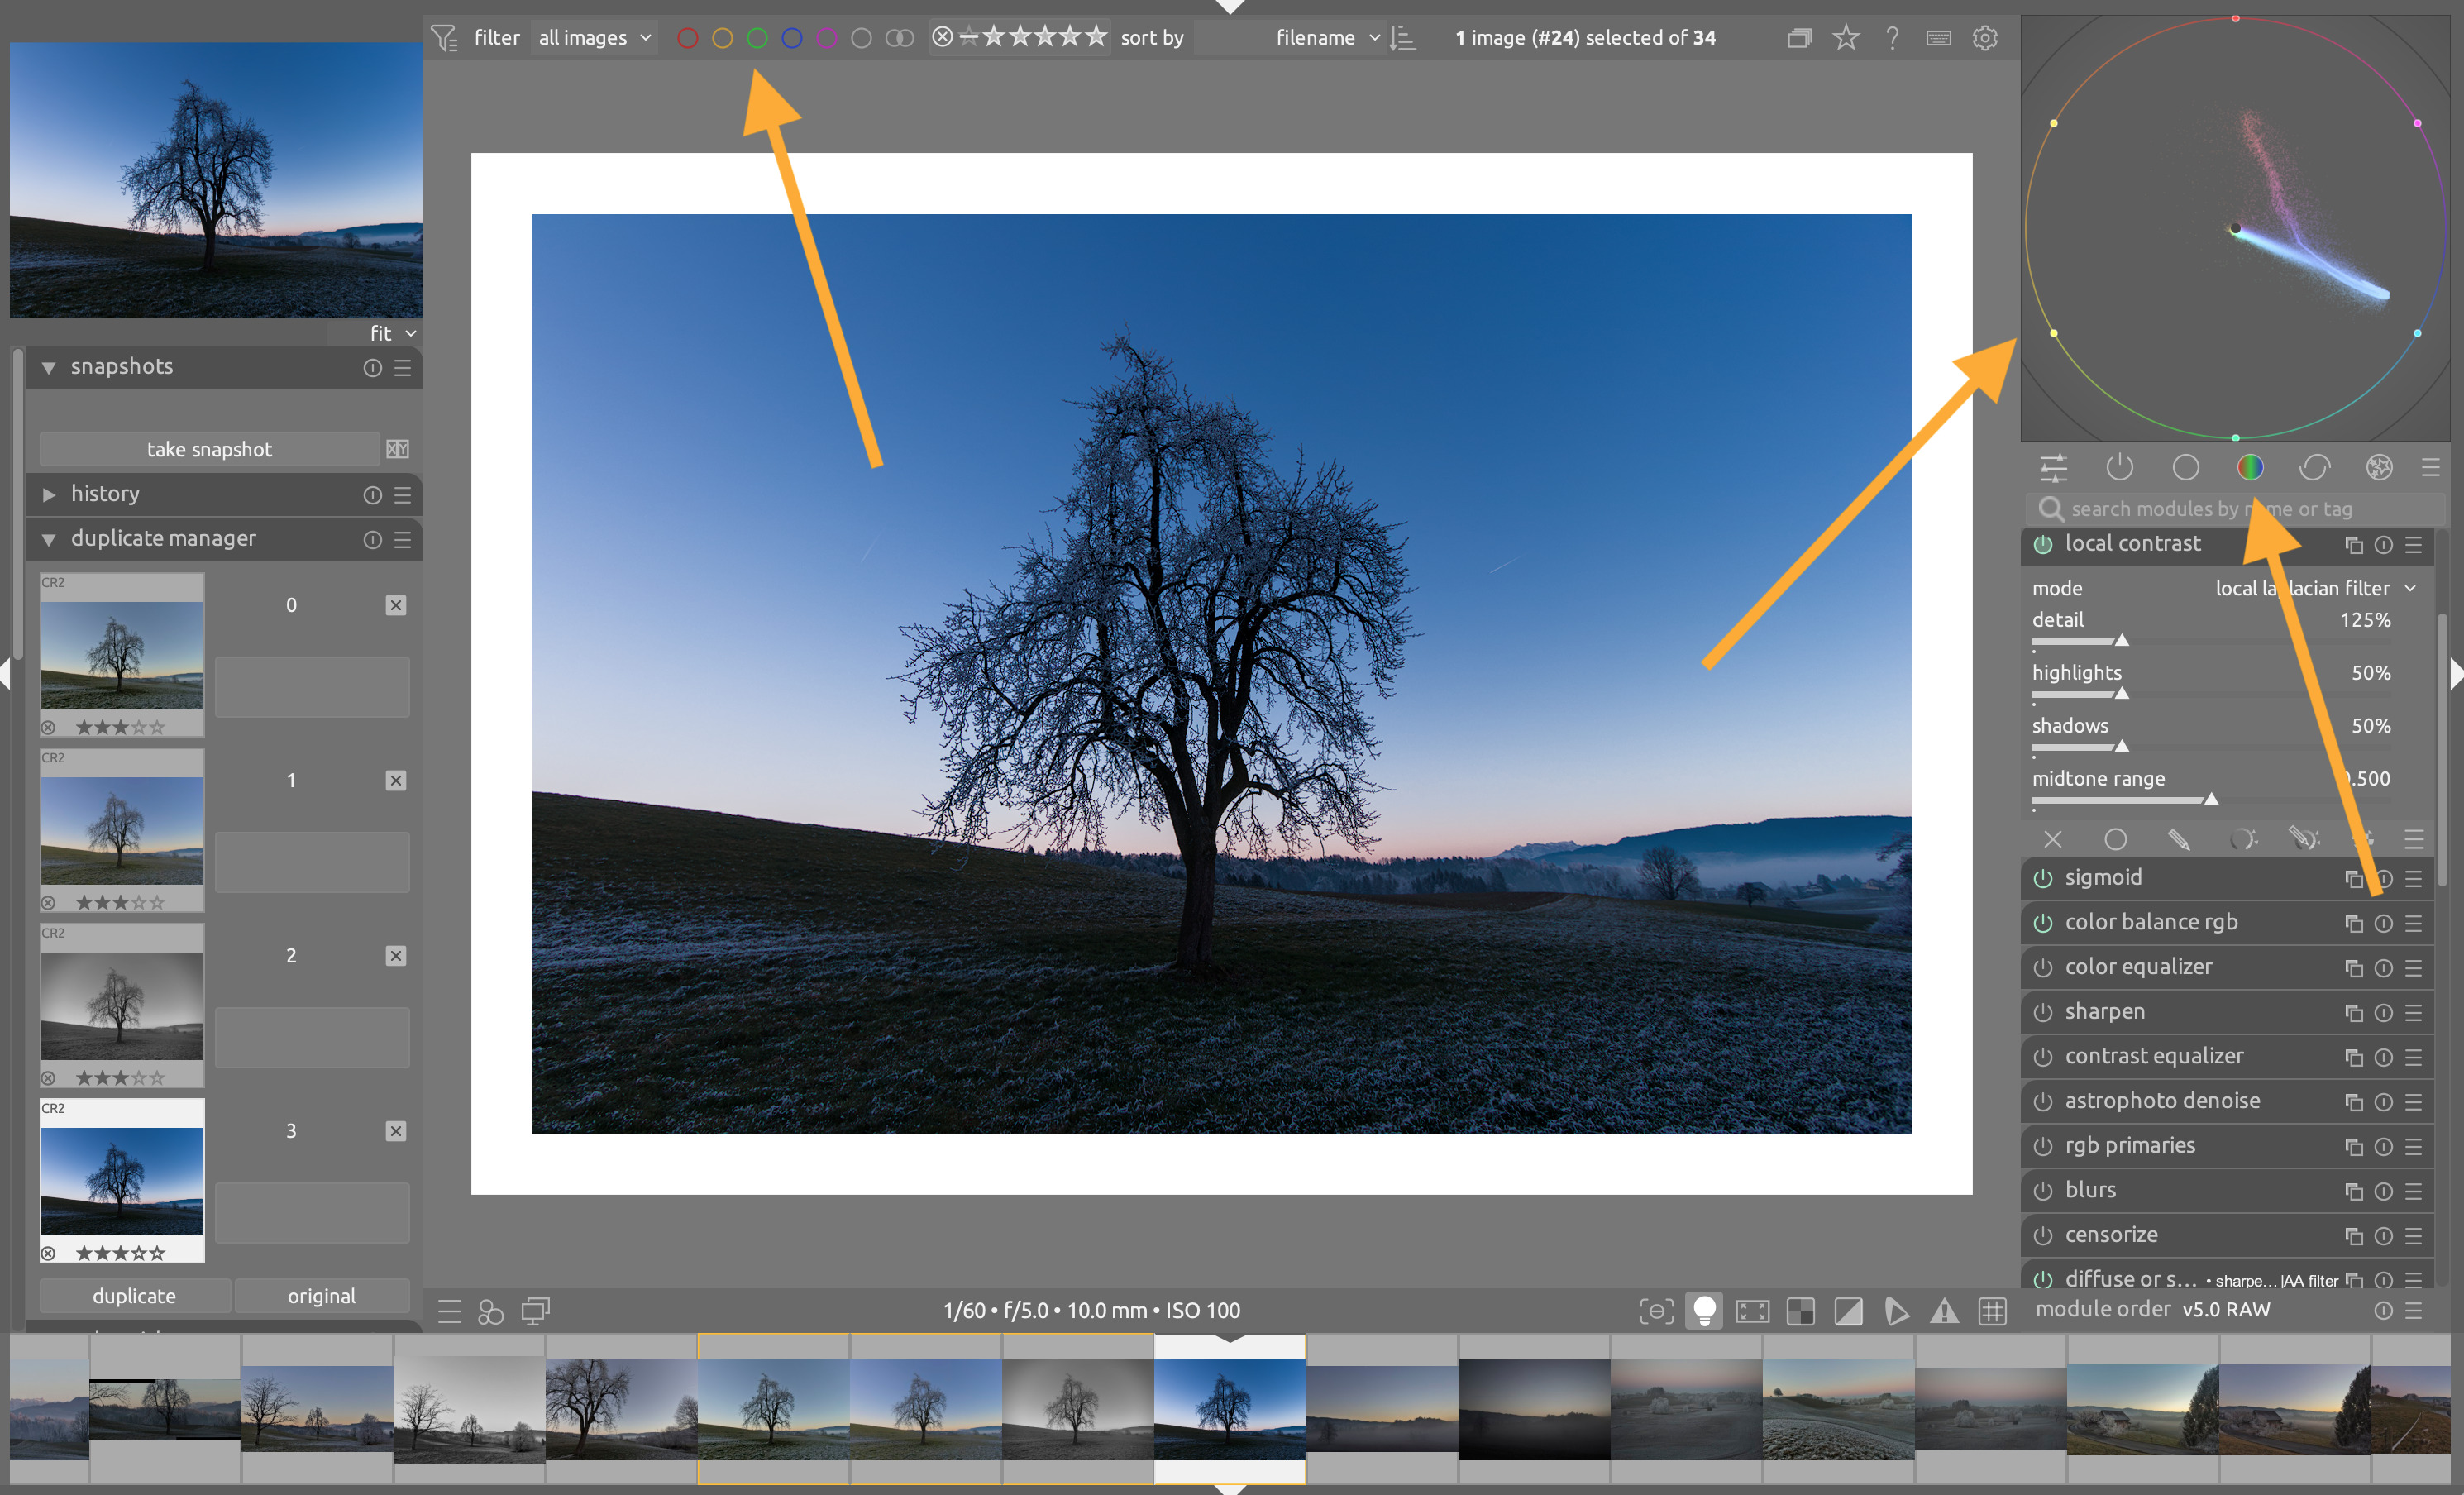Image resolution: width=2464 pixels, height=1495 pixels.
Task: Open global preferences gear icon
Action: 1985,38
